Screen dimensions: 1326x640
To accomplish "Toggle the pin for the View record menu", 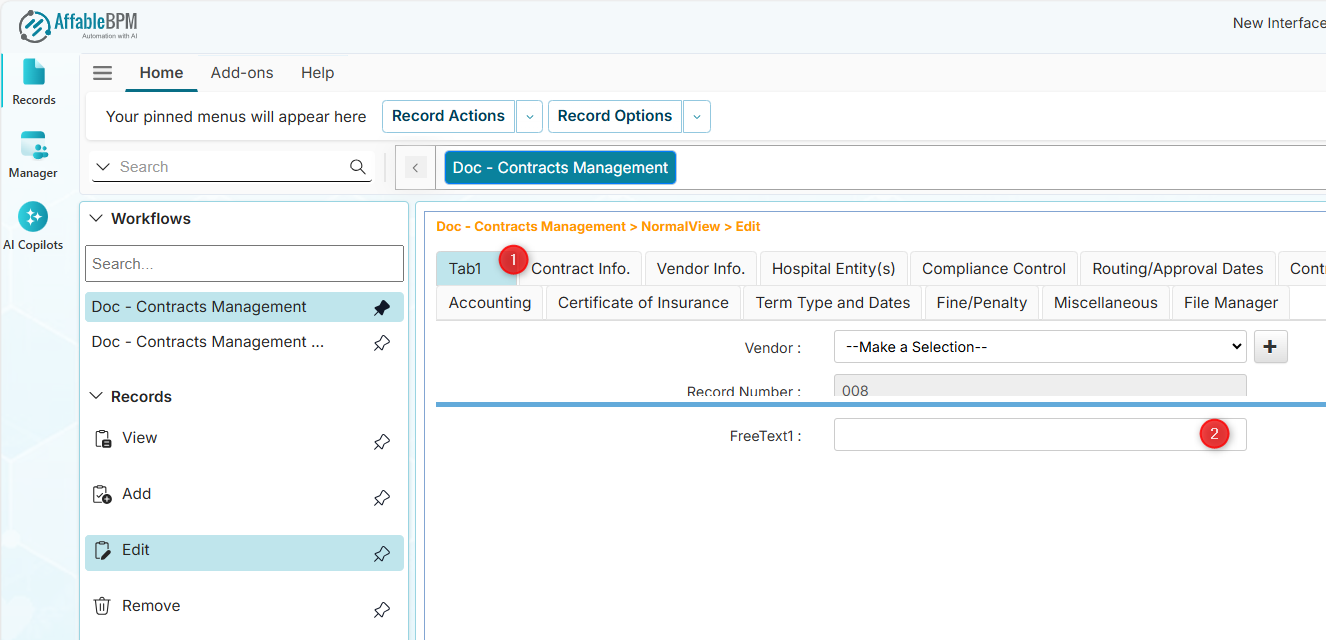I will 382,441.
